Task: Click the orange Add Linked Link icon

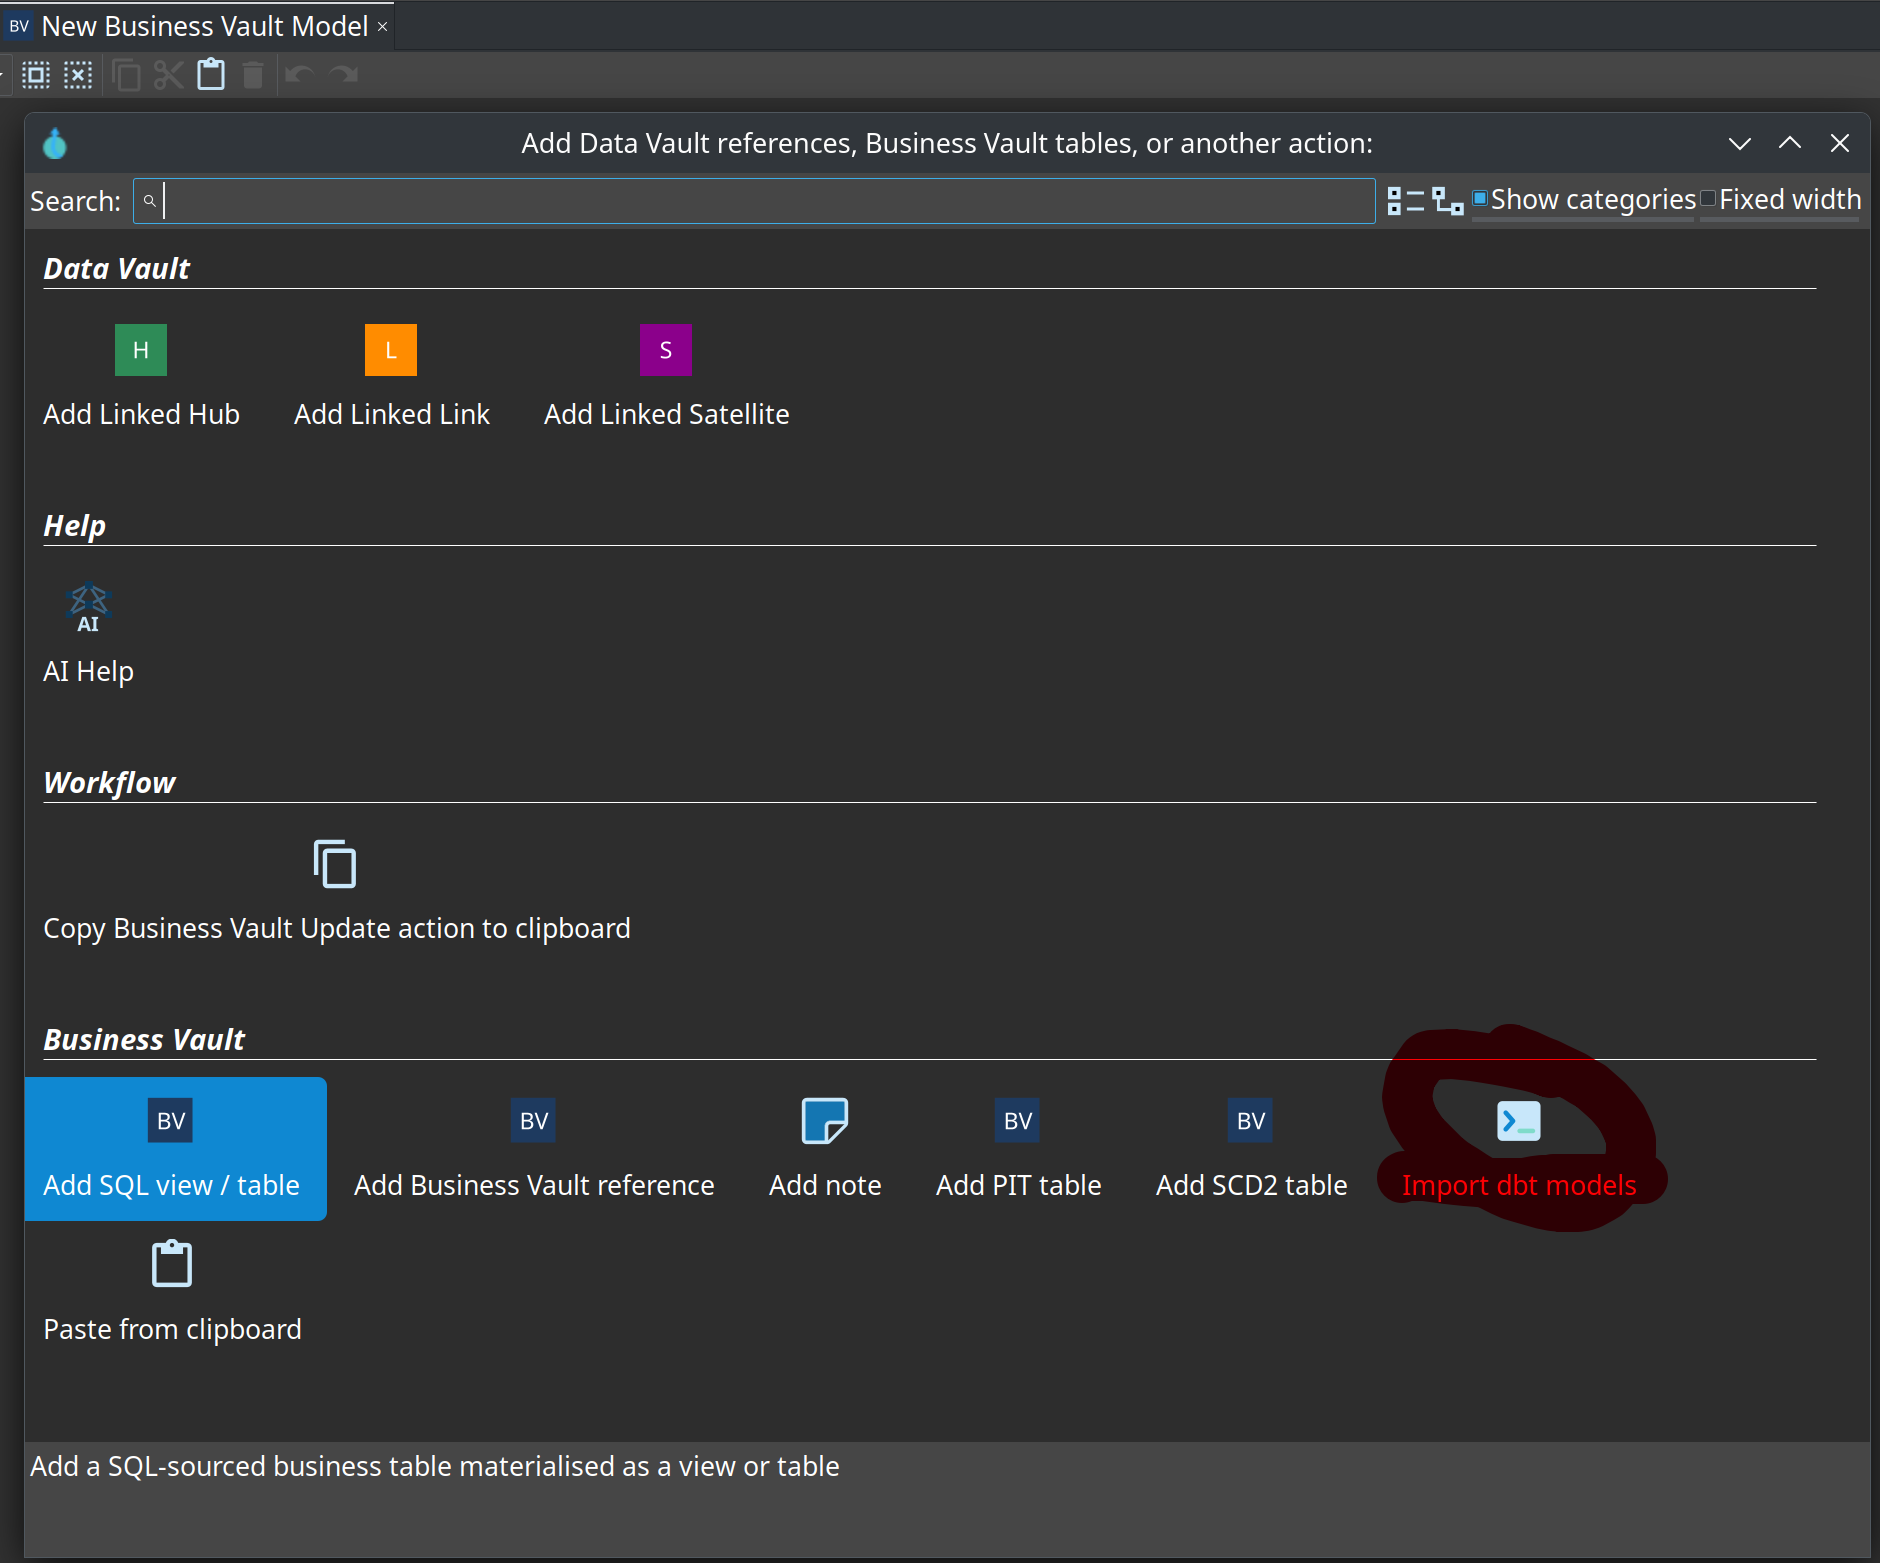Action: [x=391, y=350]
